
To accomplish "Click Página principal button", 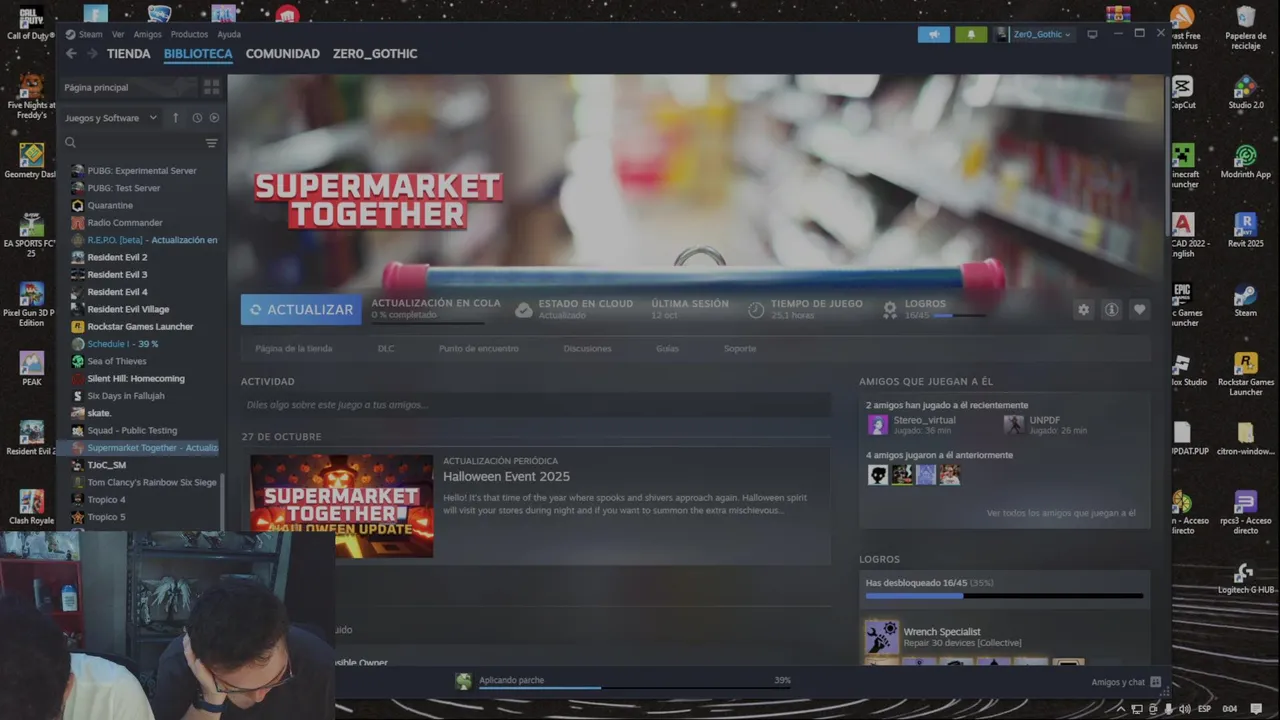I will [128, 87].
